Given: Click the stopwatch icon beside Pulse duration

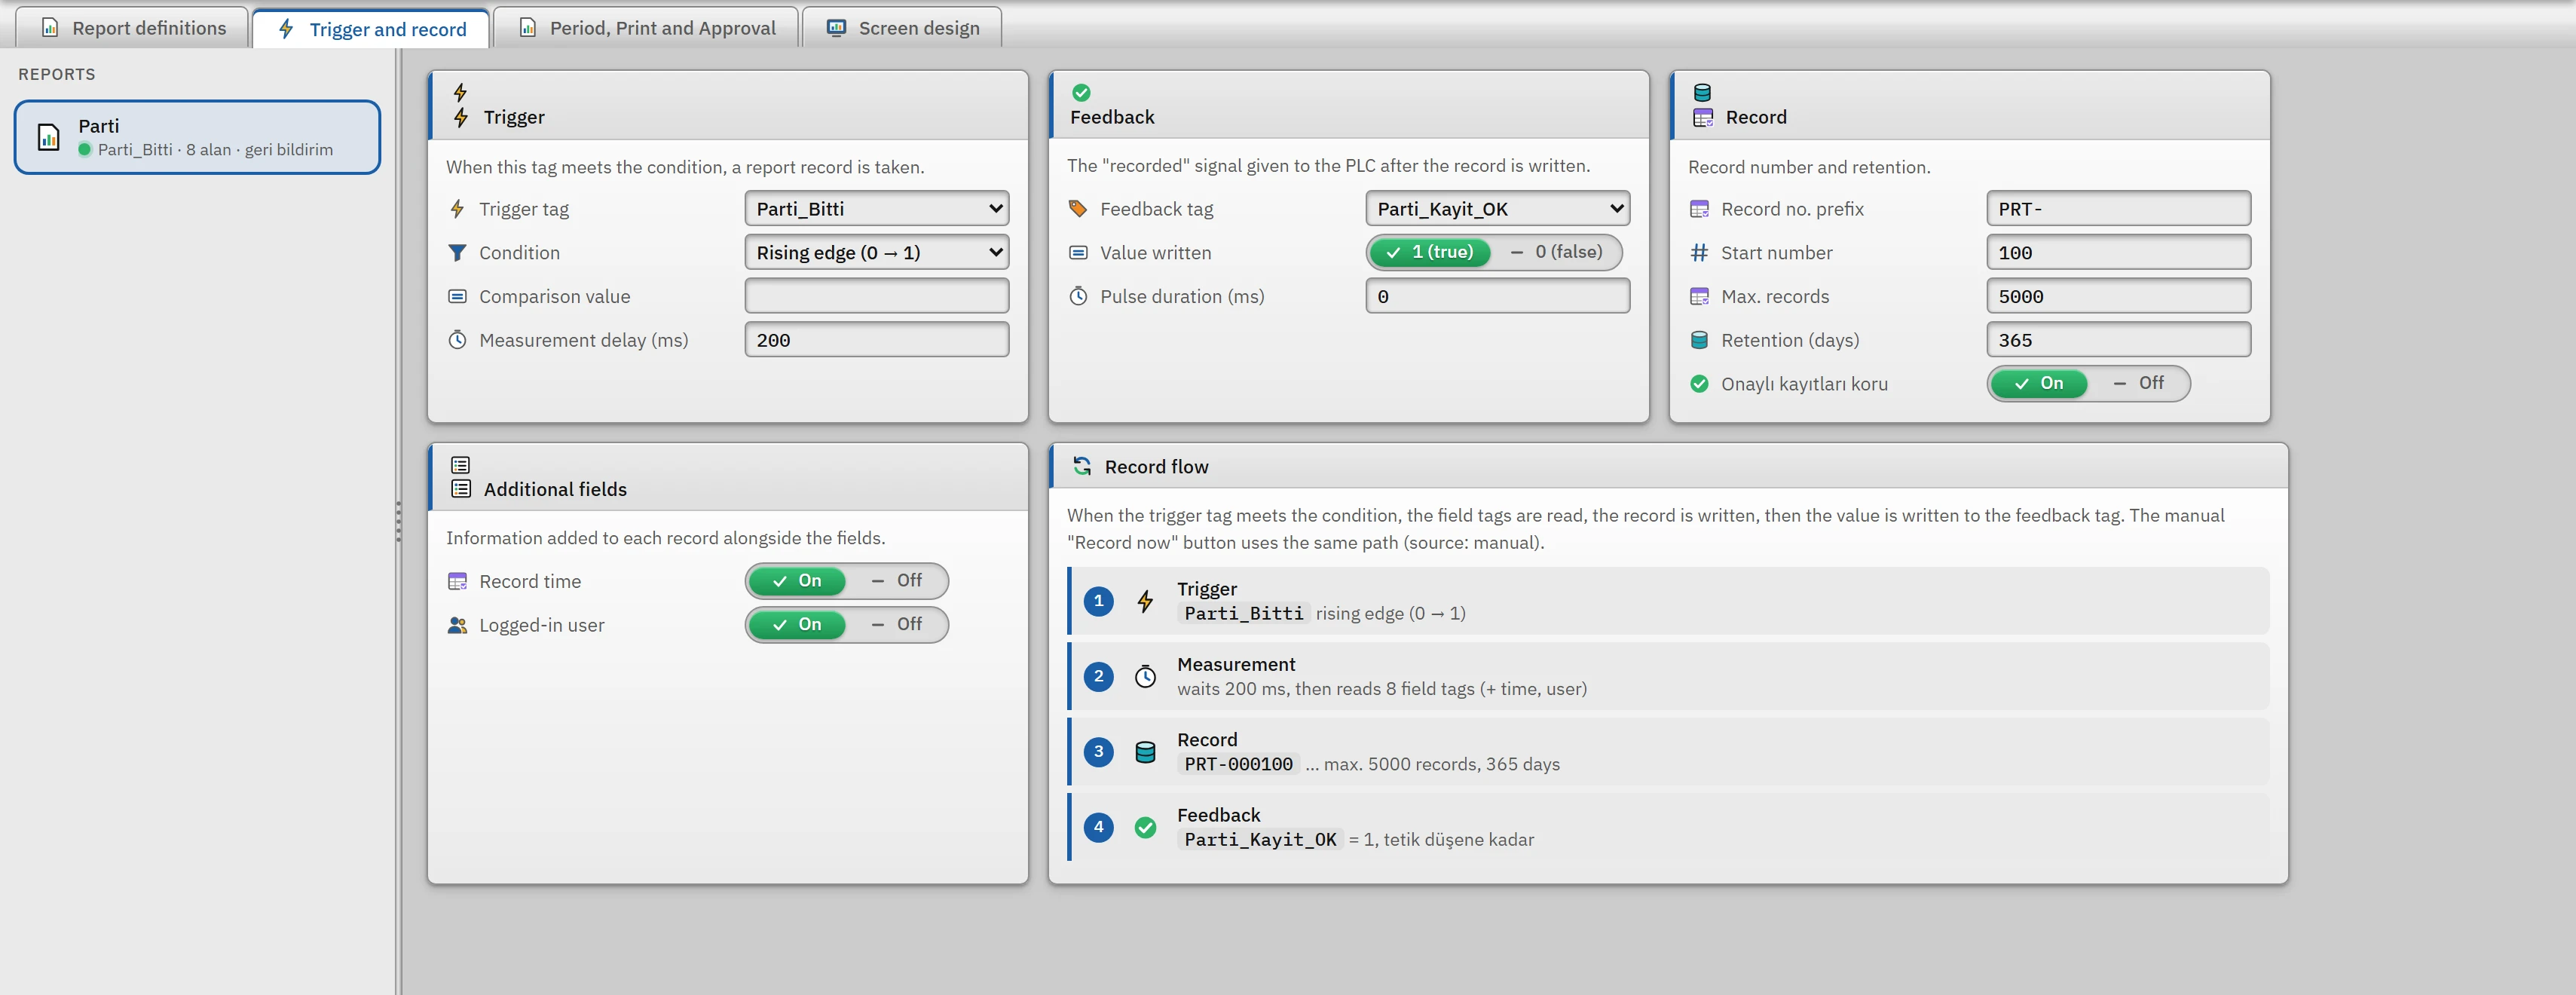Looking at the screenshot, I should tap(1078, 296).
